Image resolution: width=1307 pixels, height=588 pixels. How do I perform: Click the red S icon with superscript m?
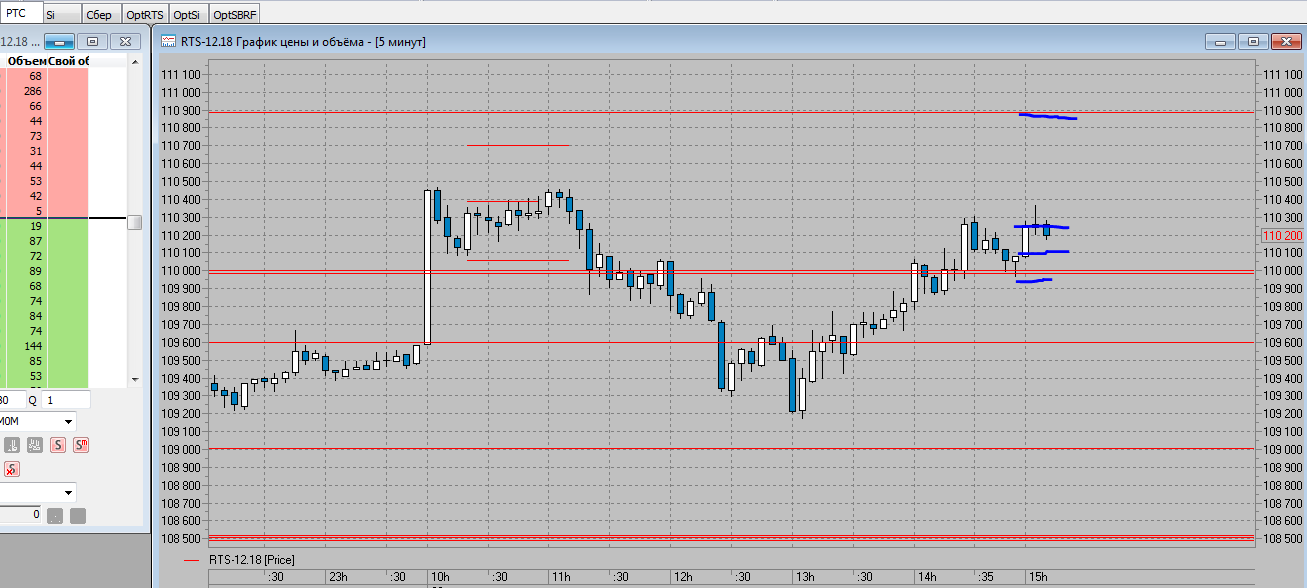click(x=81, y=445)
